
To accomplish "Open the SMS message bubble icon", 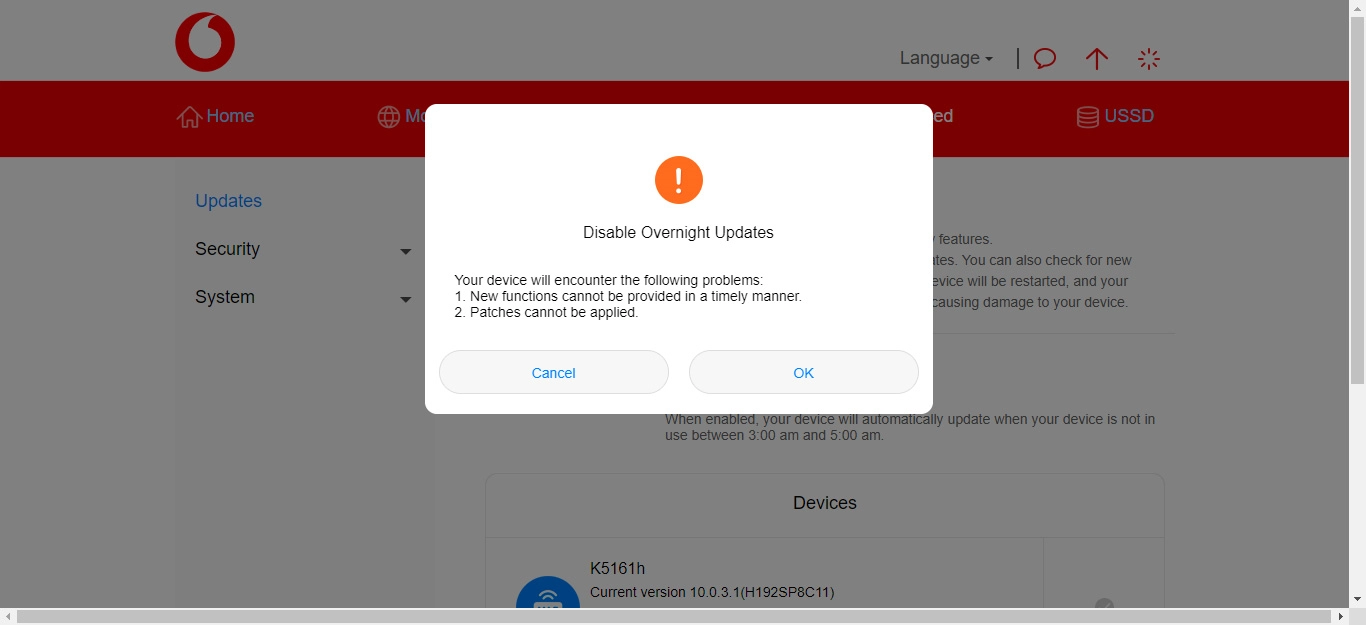I will tap(1045, 59).
